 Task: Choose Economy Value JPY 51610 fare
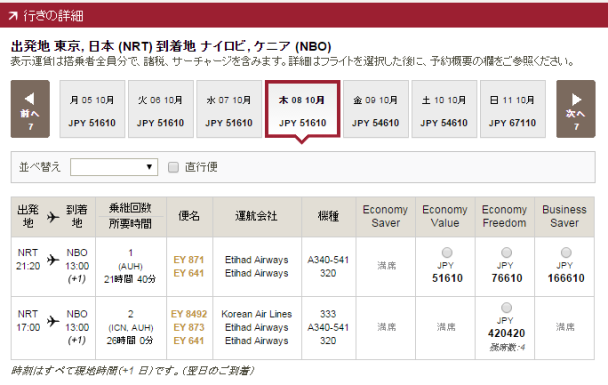coord(447,253)
